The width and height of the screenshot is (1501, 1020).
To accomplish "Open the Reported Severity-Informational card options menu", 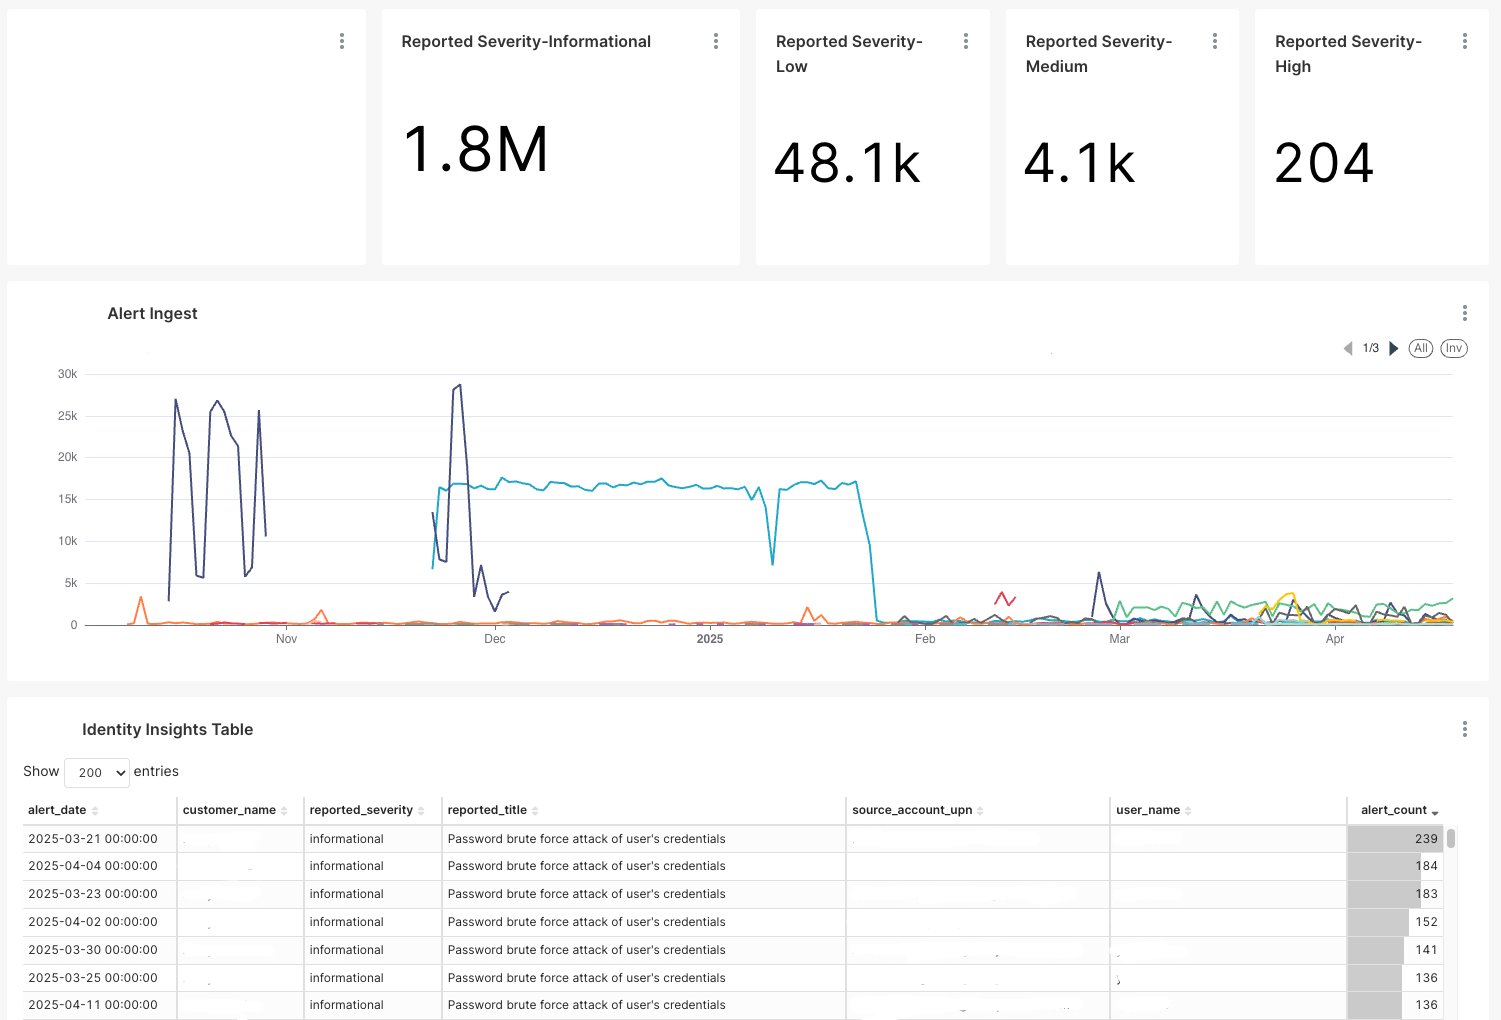I will [716, 41].
